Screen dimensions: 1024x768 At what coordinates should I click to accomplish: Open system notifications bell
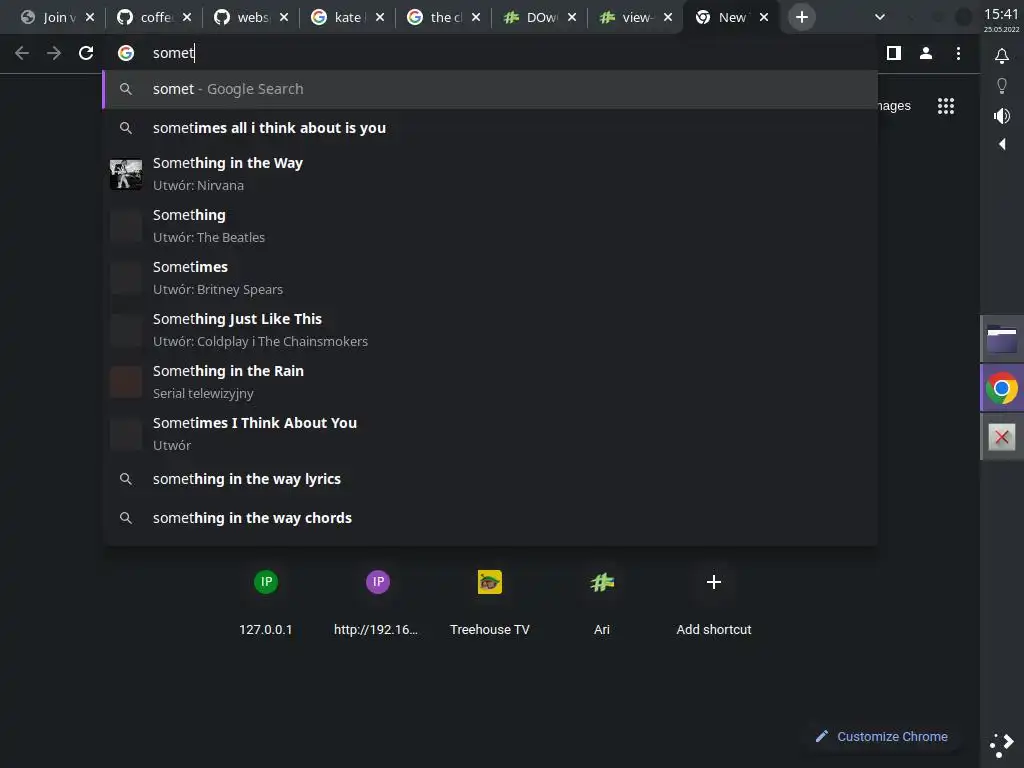[x=1002, y=56]
